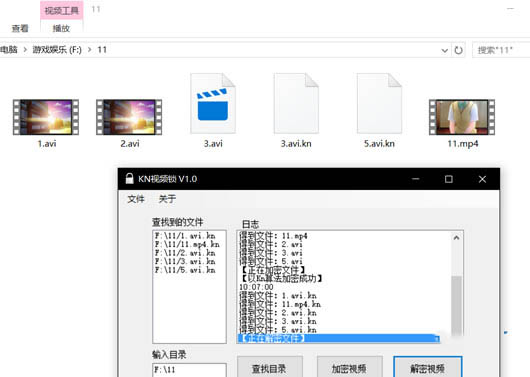
Task: Expand chevron after 电脑 breadcrumb
Action: pyautogui.click(x=25, y=50)
